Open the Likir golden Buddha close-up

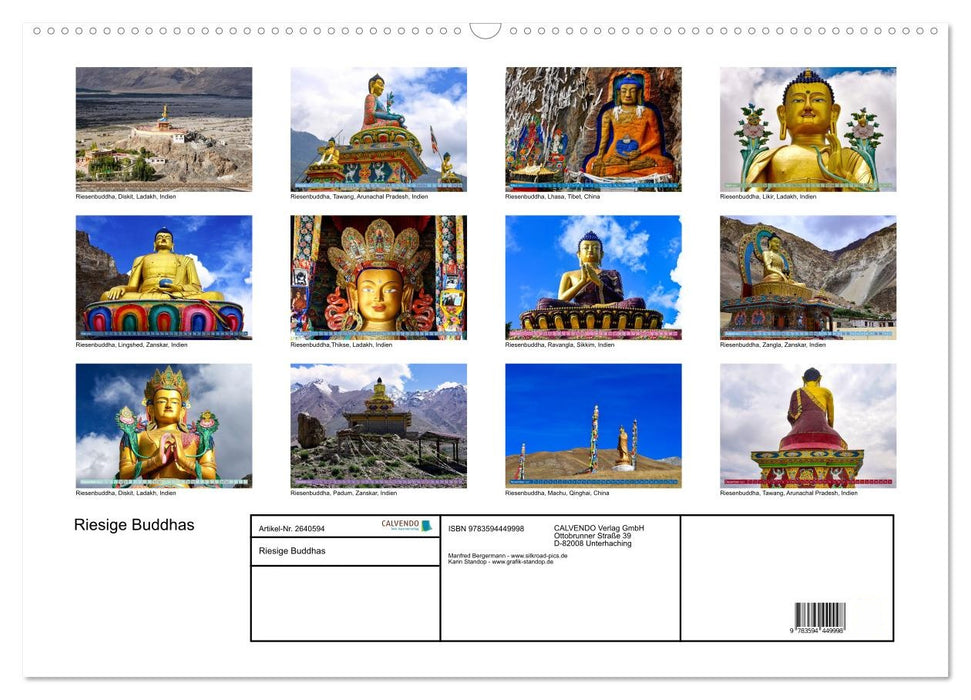[808, 129]
